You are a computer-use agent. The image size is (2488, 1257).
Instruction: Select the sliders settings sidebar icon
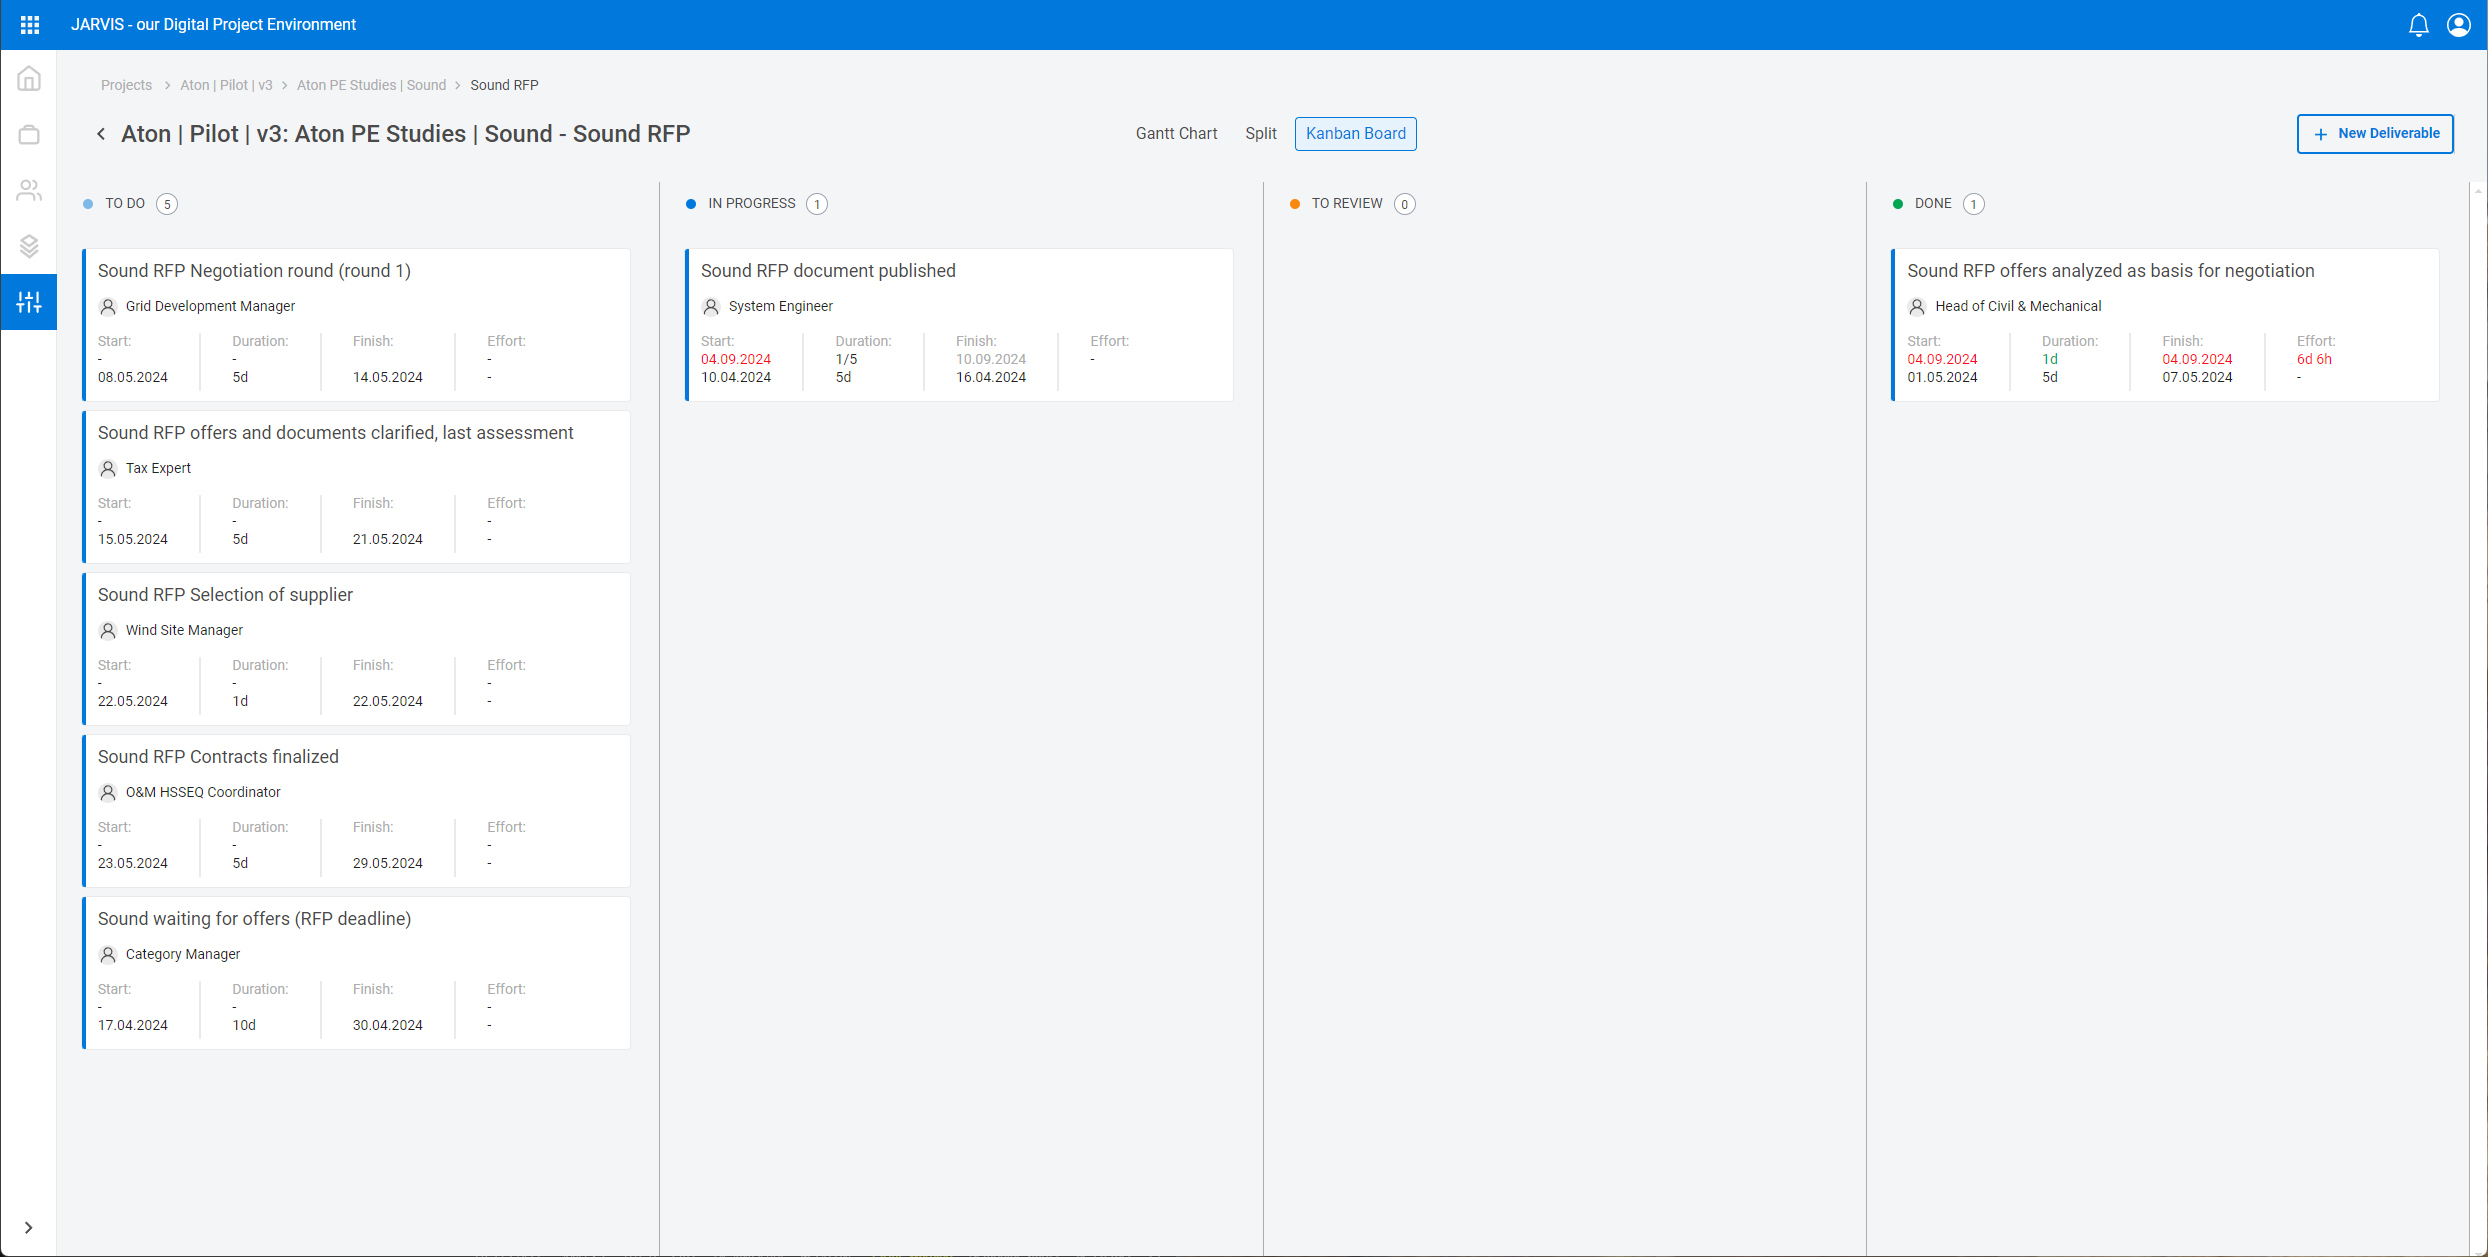[x=29, y=302]
